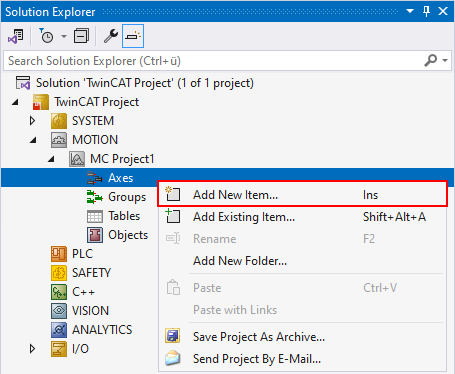Select the MOTION tree item
Screen dimensions: 455x374
95,140
